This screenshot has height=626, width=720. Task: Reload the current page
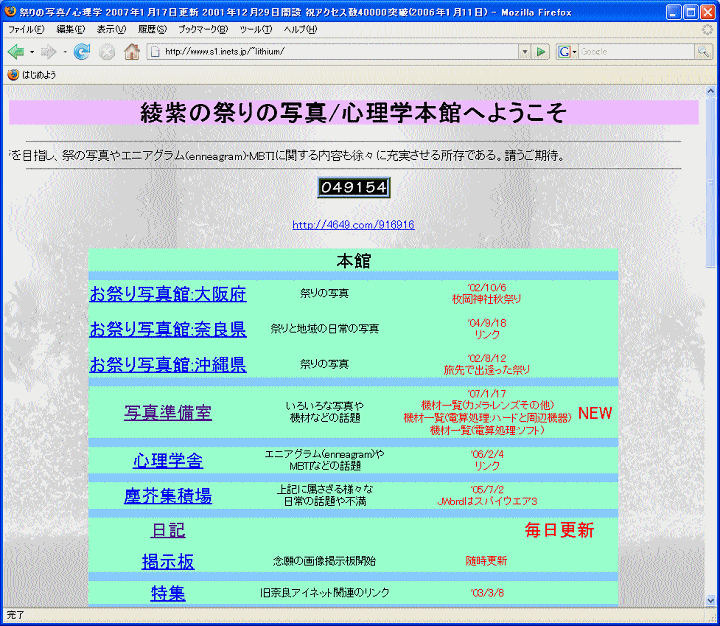(x=82, y=51)
